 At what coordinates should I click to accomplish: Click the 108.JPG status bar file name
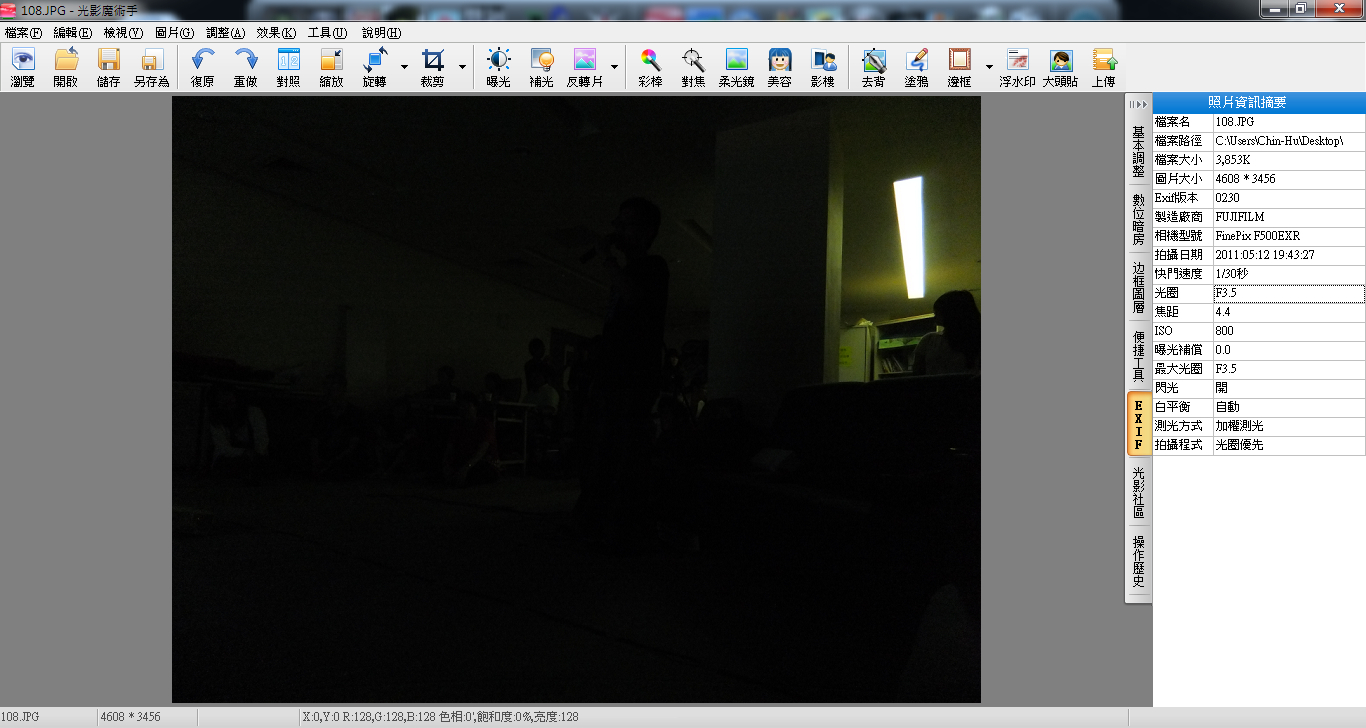pos(20,717)
